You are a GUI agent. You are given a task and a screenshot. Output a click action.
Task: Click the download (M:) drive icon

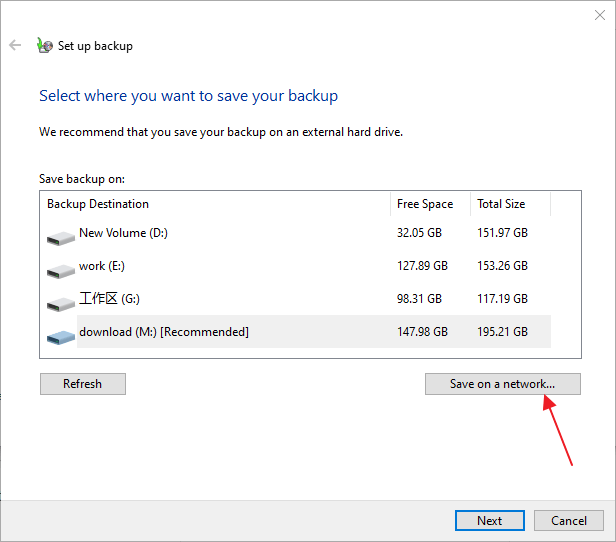coord(60,336)
